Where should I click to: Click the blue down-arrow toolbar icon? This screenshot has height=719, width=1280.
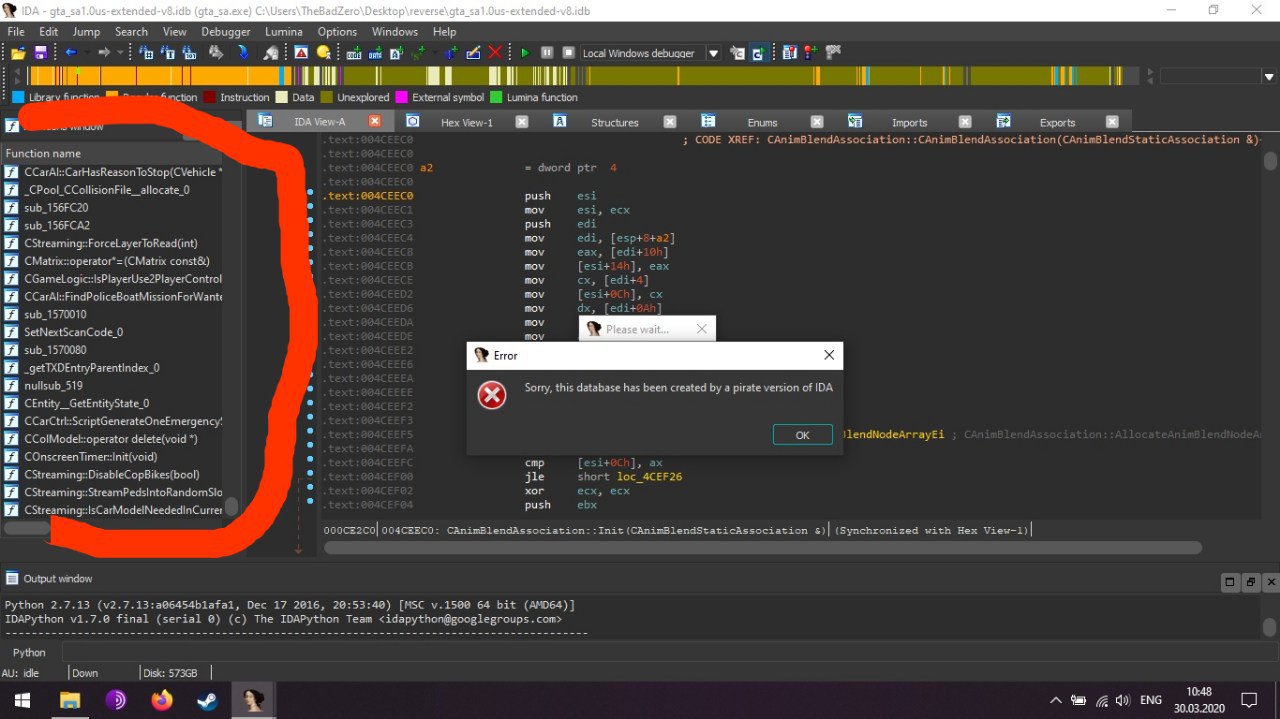243,53
